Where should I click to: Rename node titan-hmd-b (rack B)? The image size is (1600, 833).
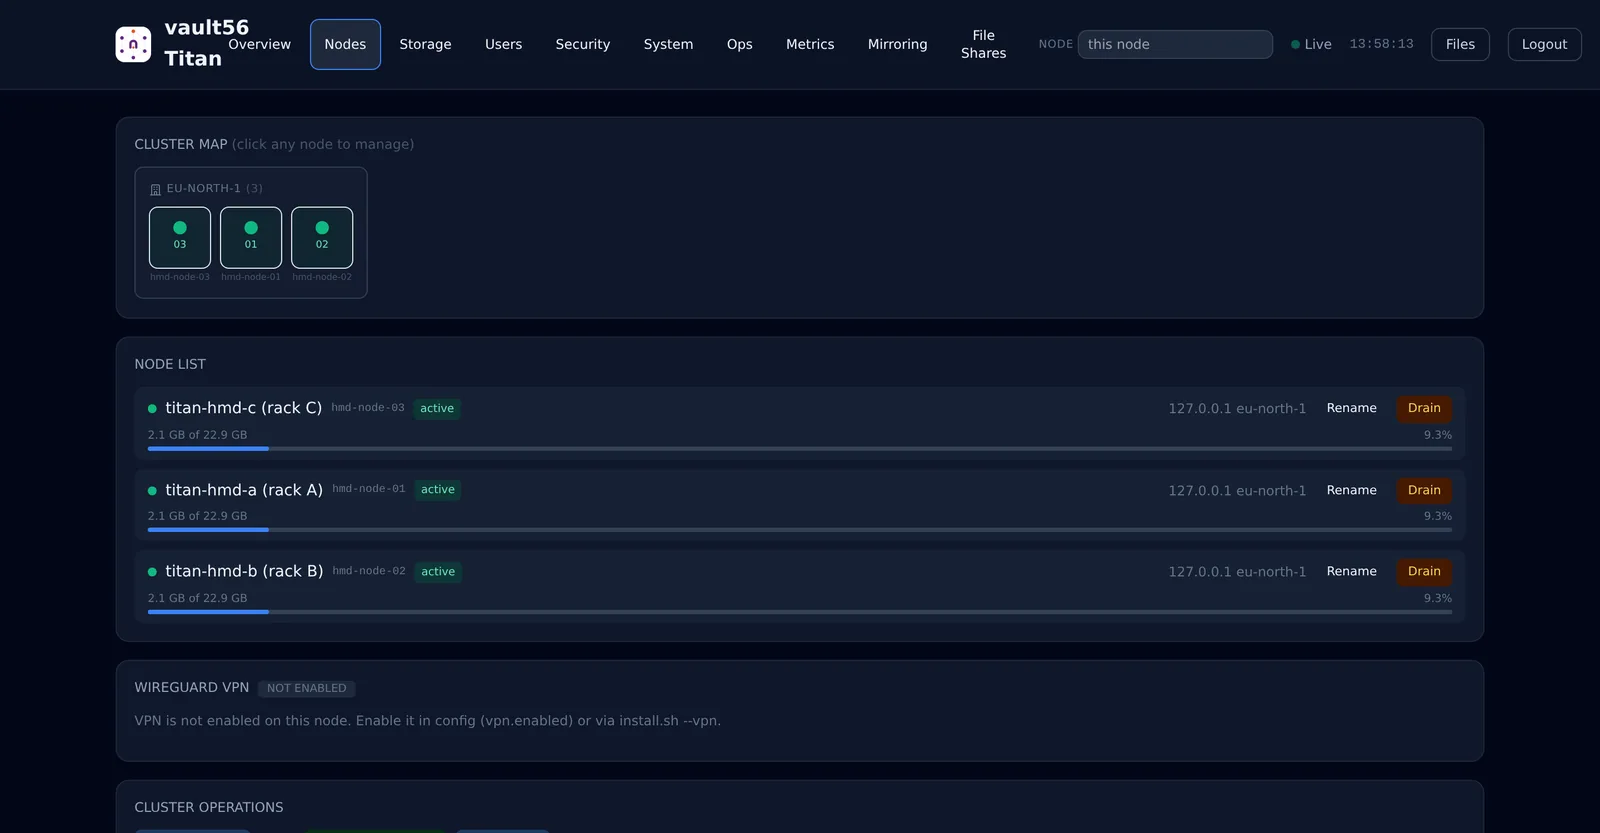pos(1351,571)
